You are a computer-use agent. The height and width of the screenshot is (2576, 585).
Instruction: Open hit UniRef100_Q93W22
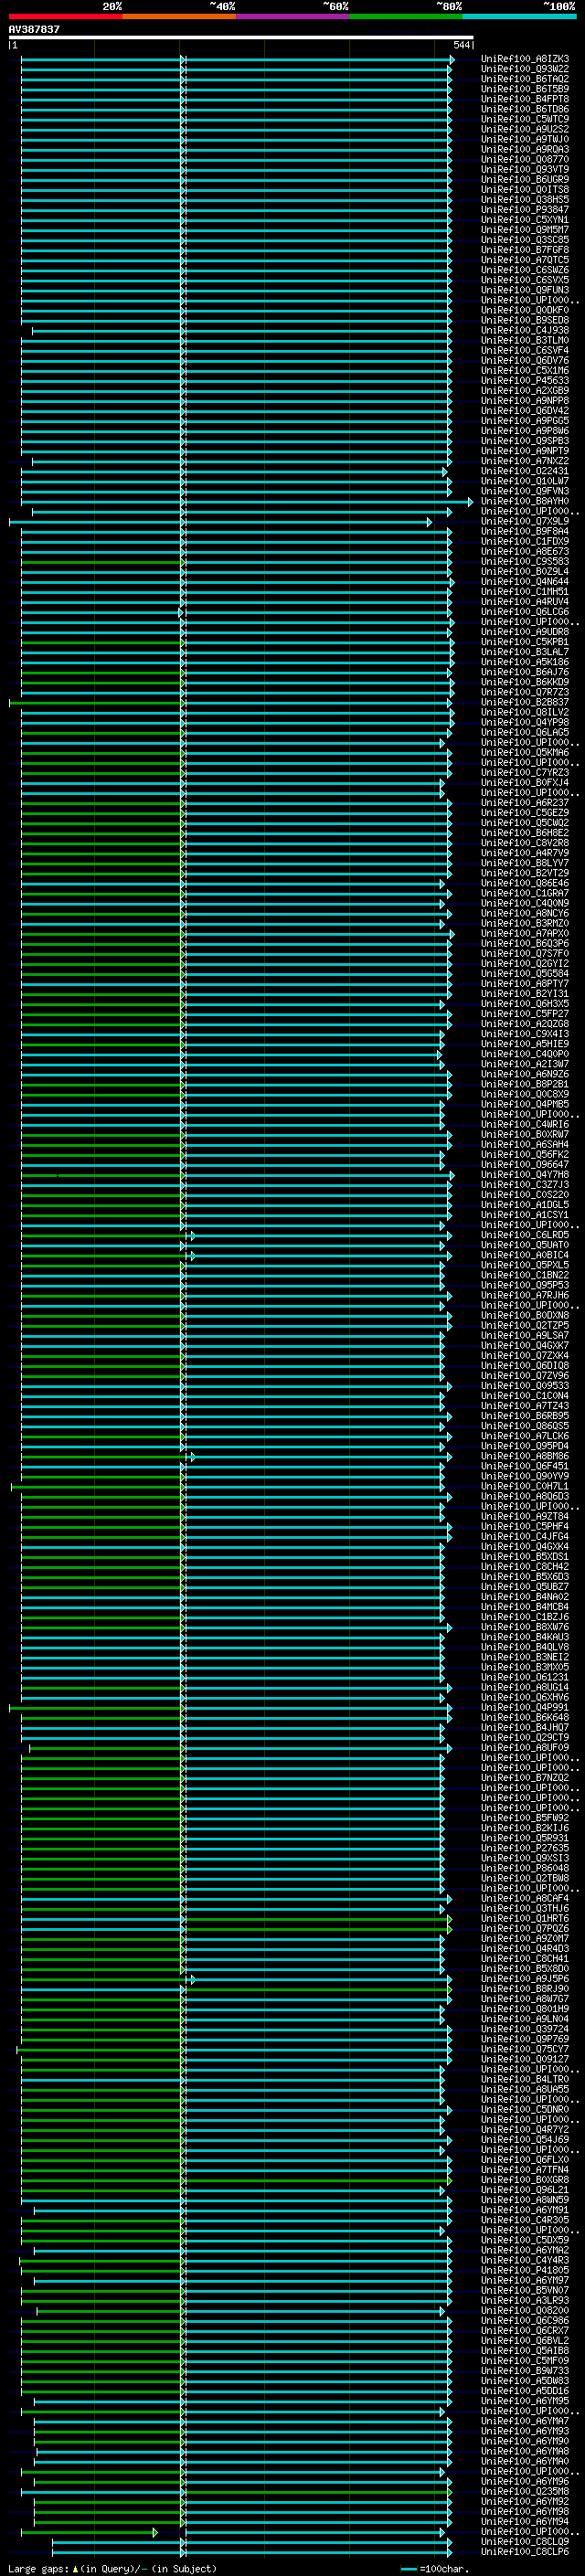[x=524, y=69]
